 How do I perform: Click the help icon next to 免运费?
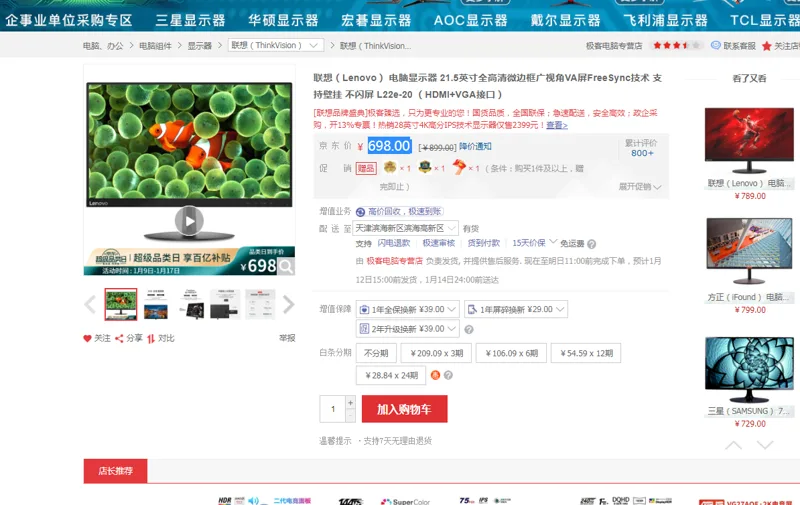tap(591, 244)
